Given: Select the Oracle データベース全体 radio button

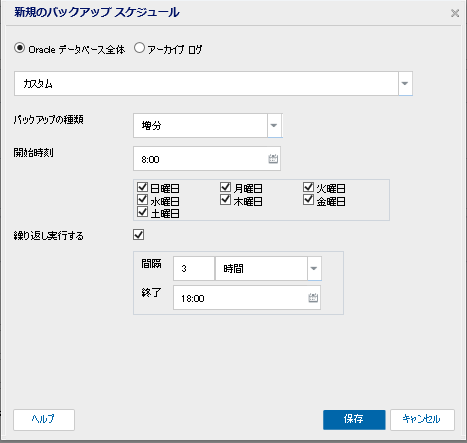Looking at the screenshot, I should tap(20, 48).
